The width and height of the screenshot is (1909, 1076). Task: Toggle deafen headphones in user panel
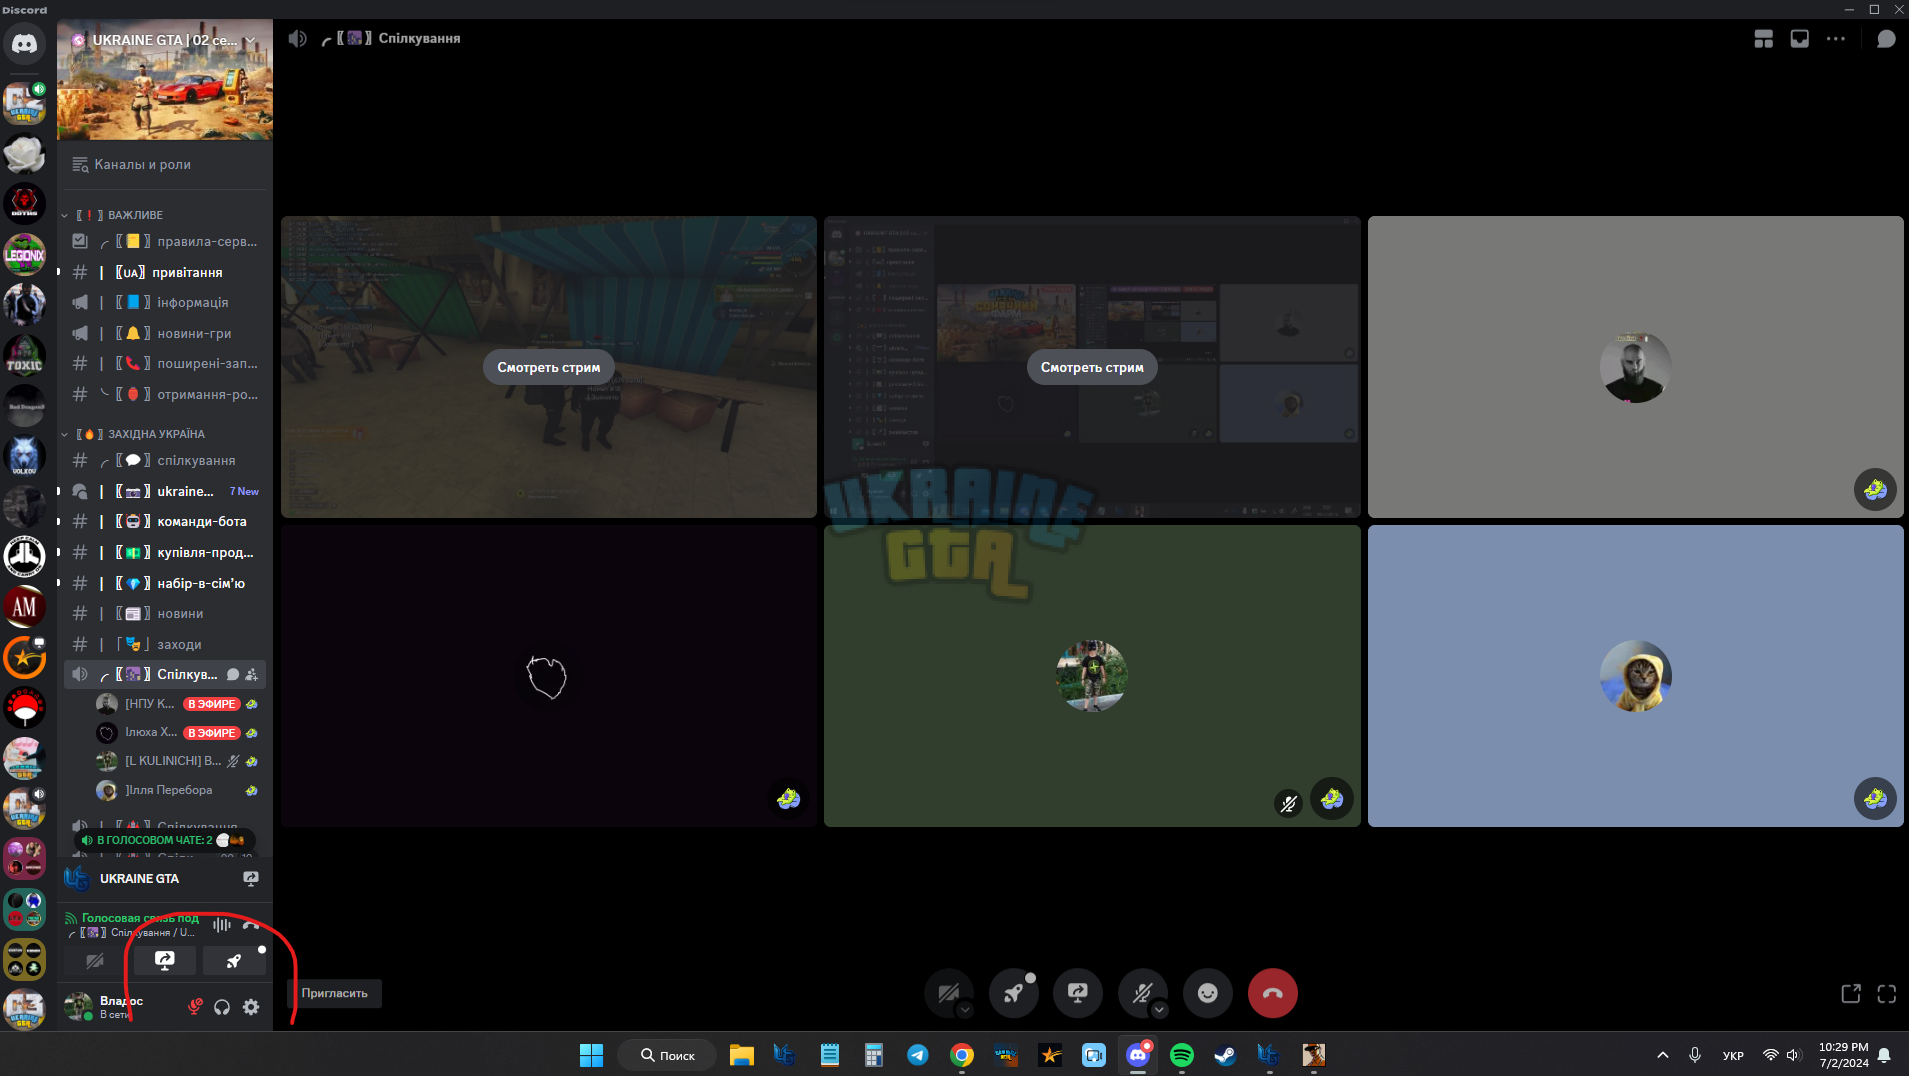[x=222, y=1007]
